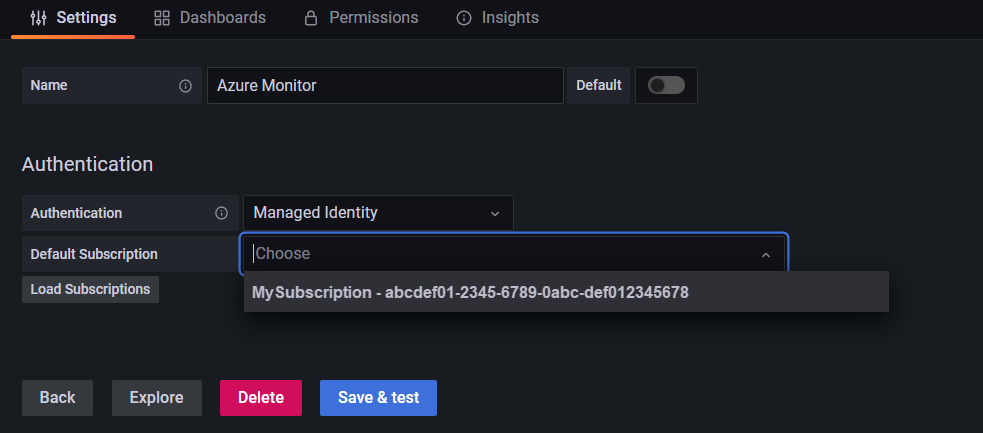Image resolution: width=983 pixels, height=433 pixels.
Task: Click the Default Subscription Choose combo box
Action: (500, 254)
